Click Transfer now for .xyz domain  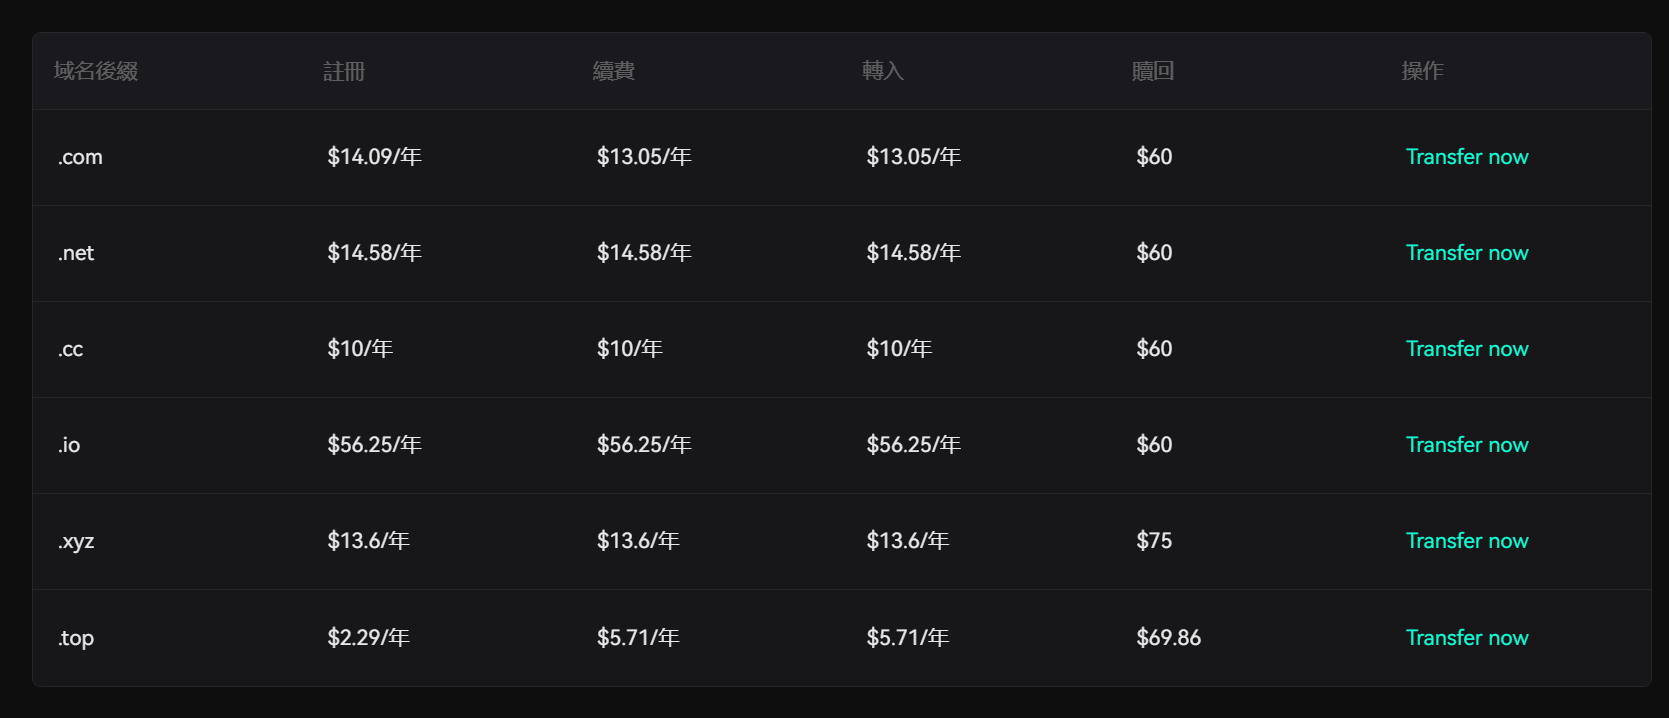1466,541
